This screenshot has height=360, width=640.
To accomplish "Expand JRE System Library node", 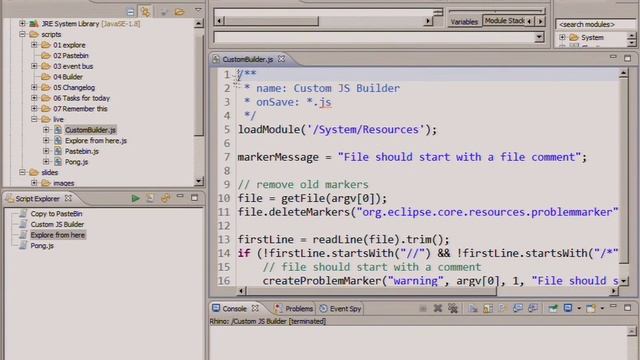I will click(x=22, y=24).
